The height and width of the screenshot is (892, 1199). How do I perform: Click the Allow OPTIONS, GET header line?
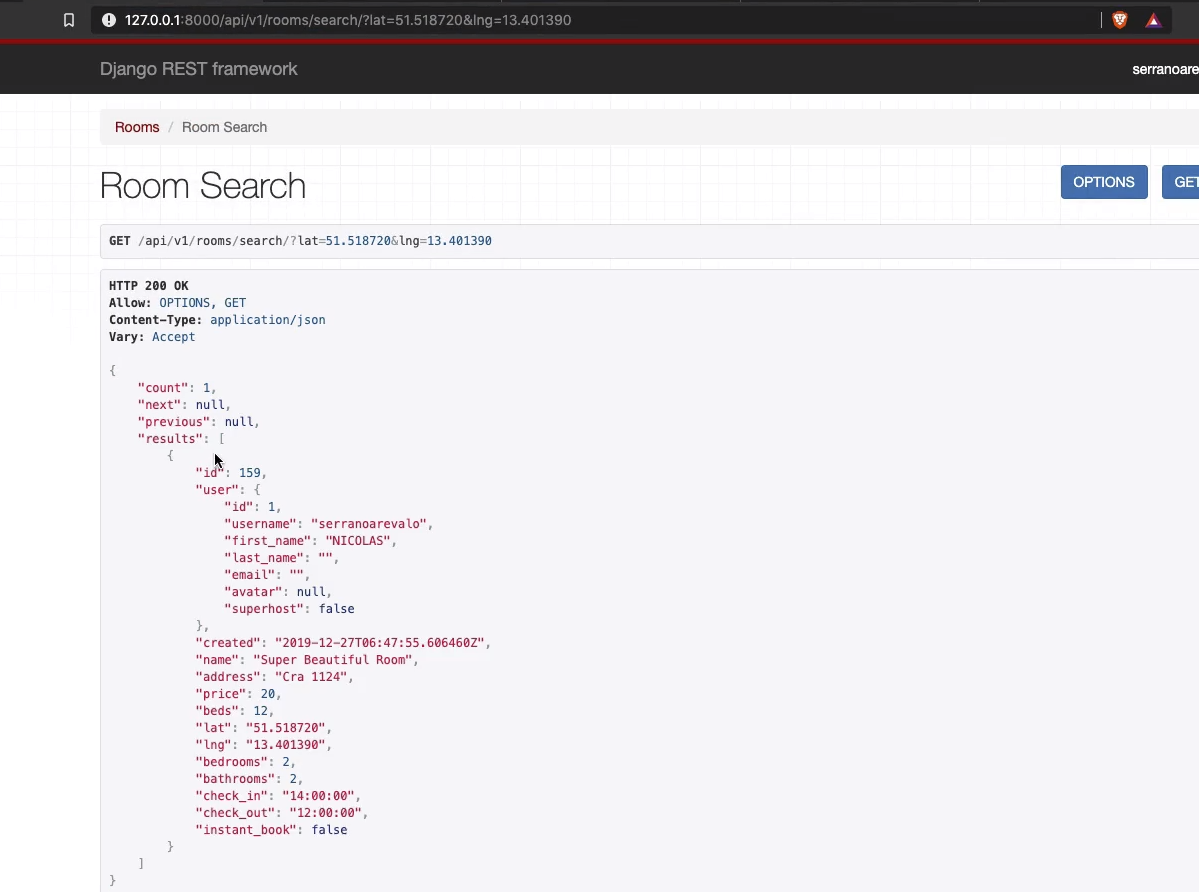tap(175, 302)
